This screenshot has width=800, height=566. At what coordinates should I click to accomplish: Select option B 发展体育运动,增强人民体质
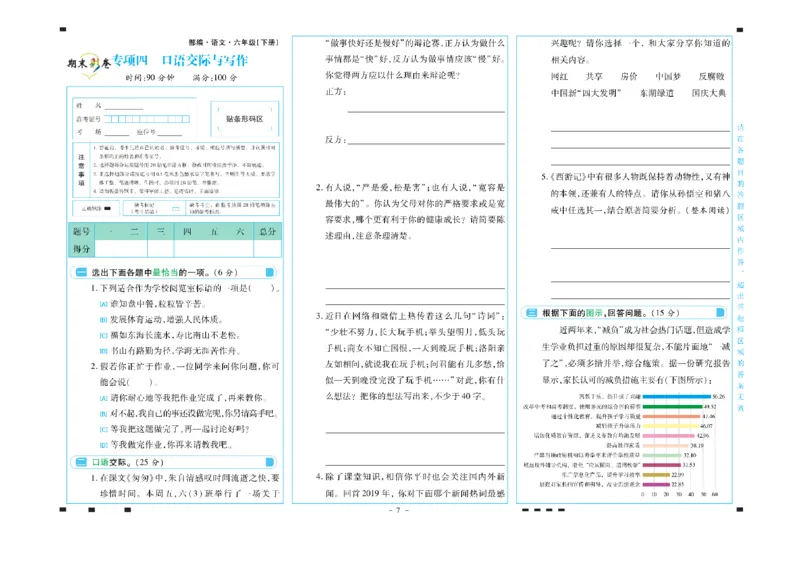click(161, 319)
